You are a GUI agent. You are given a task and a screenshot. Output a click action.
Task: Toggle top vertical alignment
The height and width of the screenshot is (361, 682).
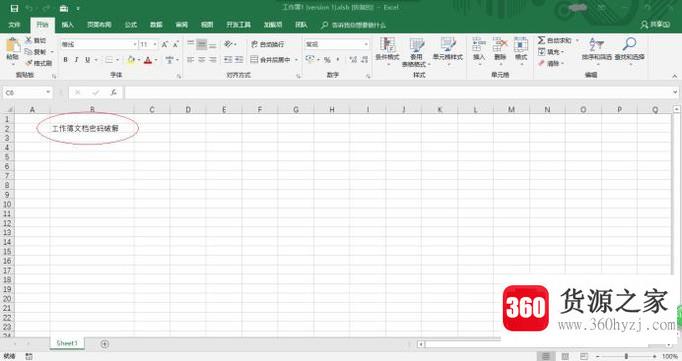coord(191,44)
